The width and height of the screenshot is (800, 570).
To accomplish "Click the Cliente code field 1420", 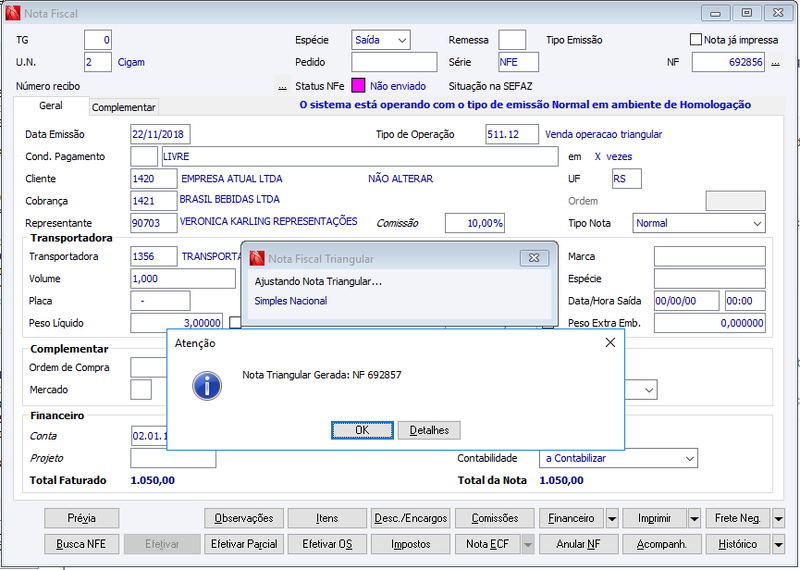I will coord(154,179).
